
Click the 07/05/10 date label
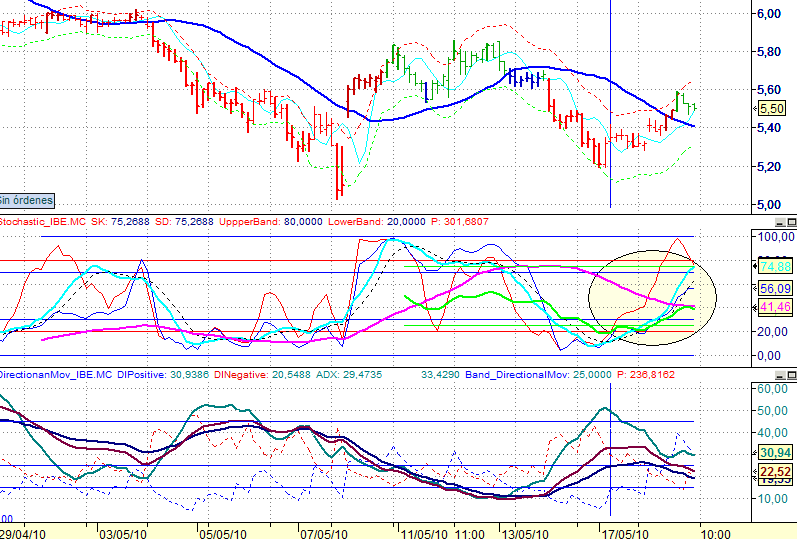(323, 534)
